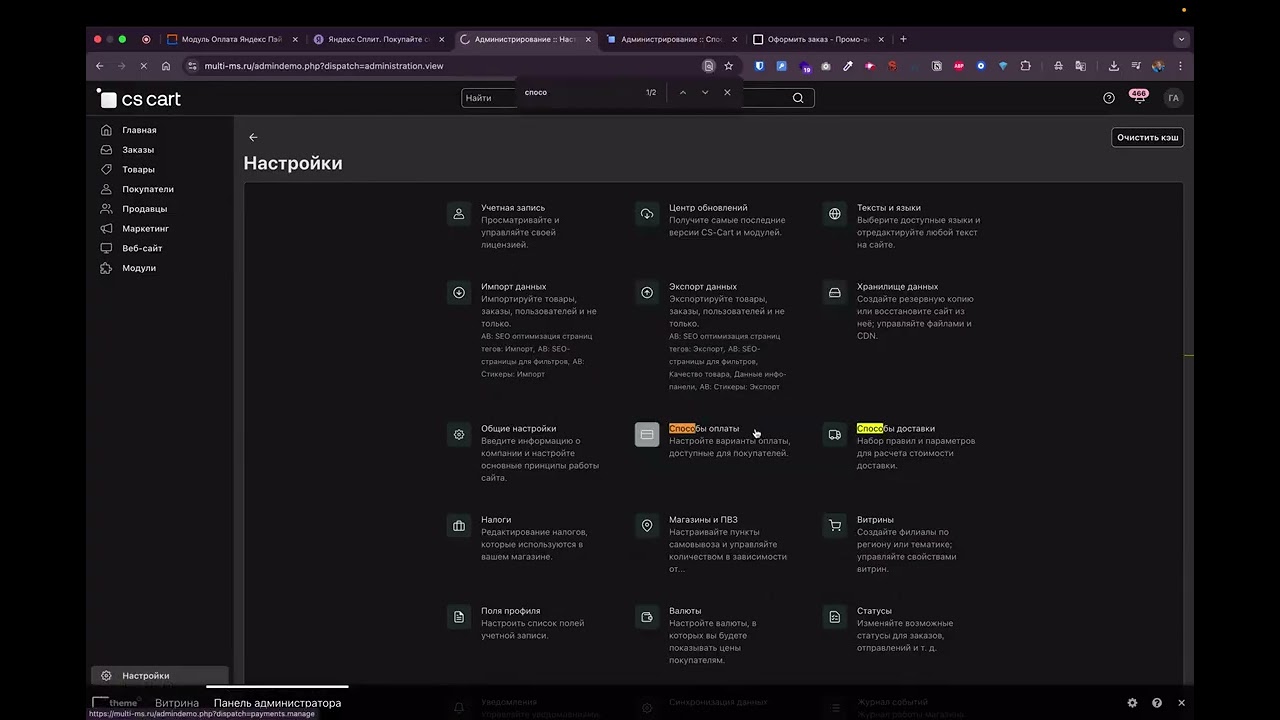
Task: Open Способы доставки link
Action: click(x=896, y=428)
